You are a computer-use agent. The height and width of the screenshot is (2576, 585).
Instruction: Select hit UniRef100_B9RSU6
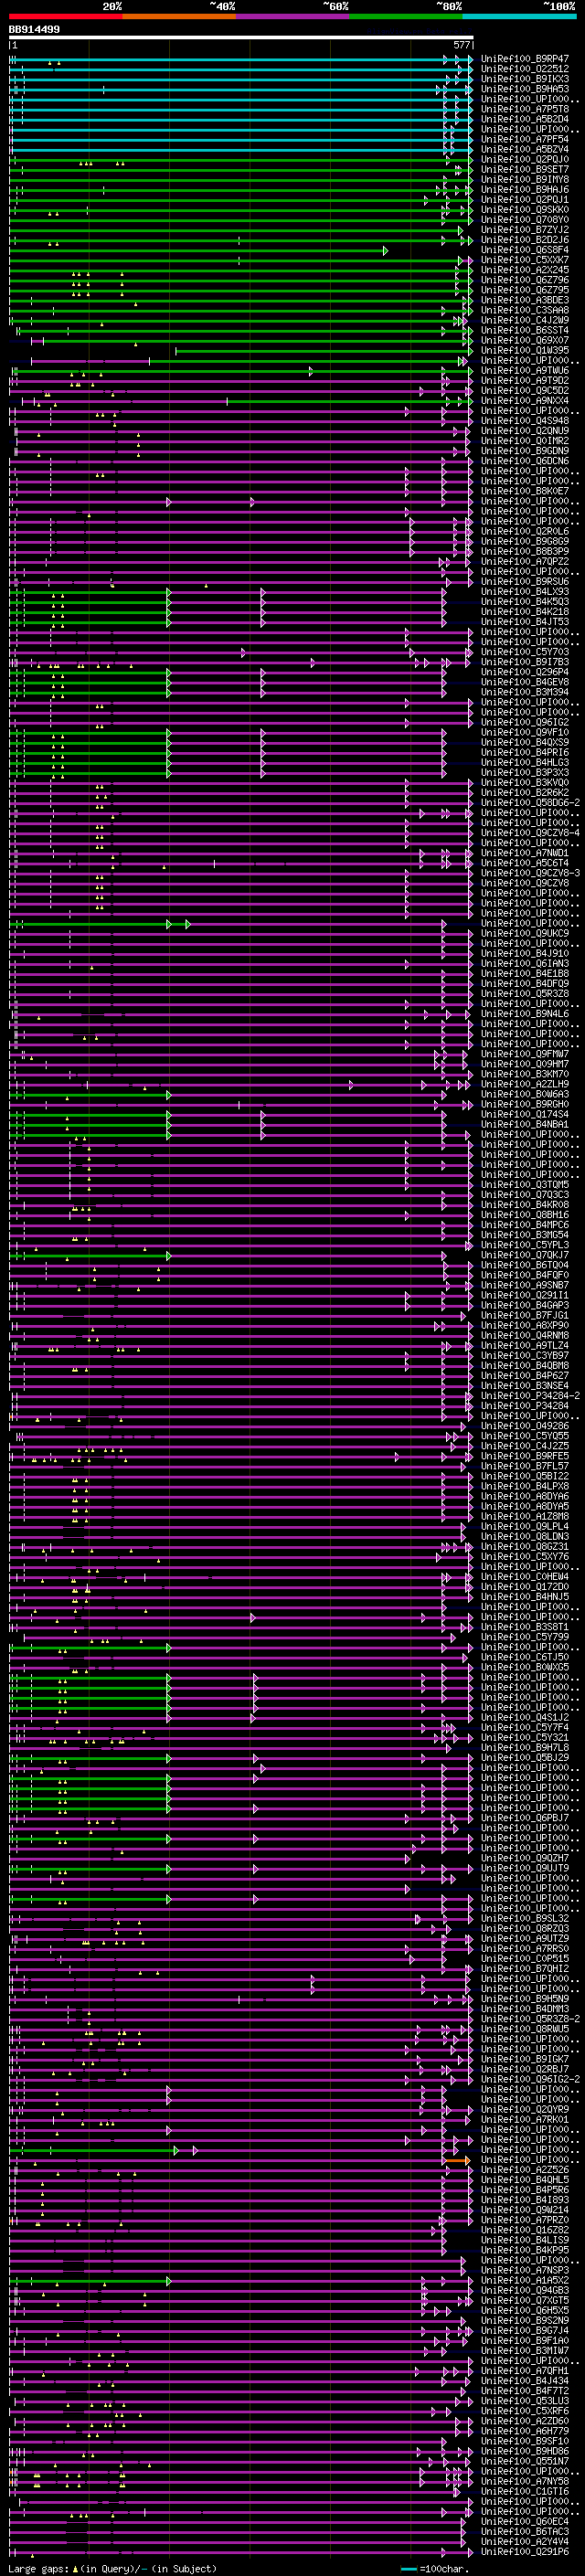[x=525, y=582]
